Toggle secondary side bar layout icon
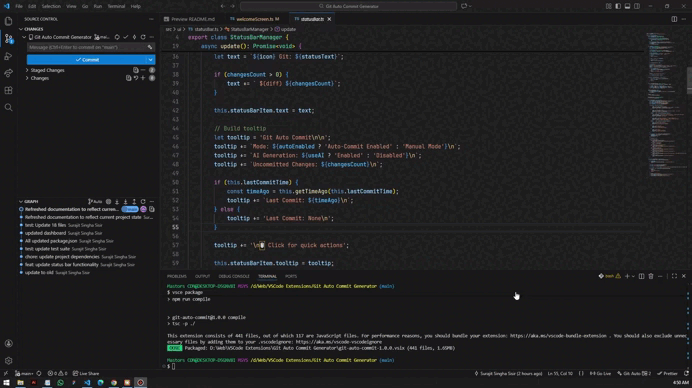 pyautogui.click(x=637, y=6)
